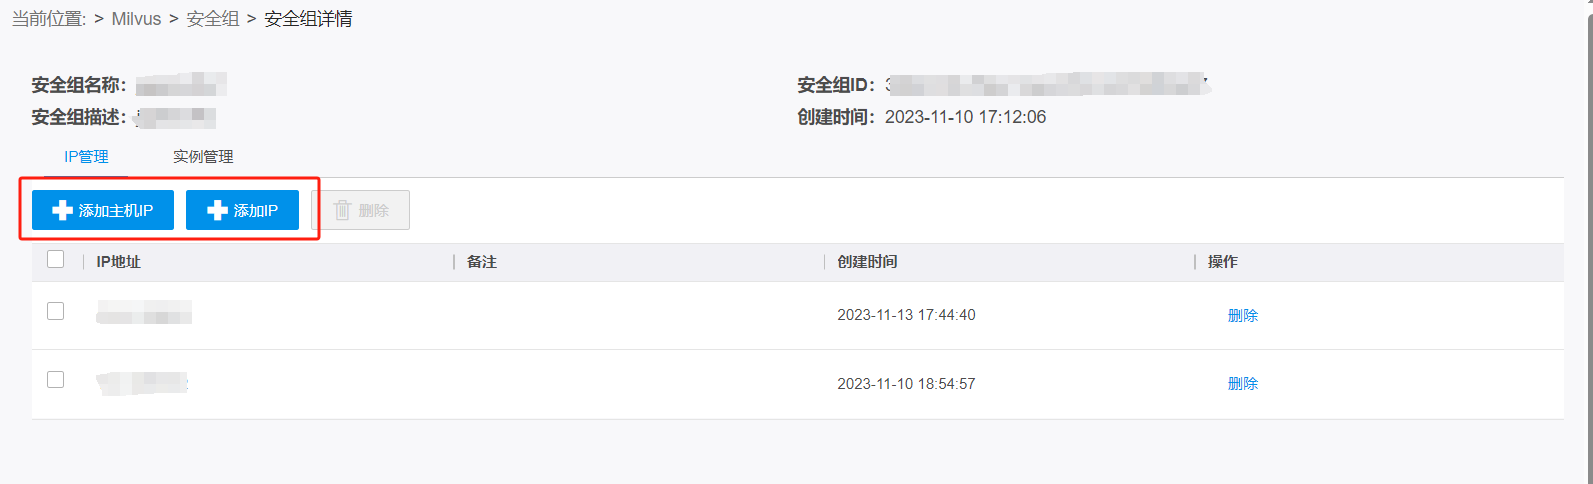Click the 创建时间 column header
The height and width of the screenshot is (484, 1593).
(x=867, y=262)
